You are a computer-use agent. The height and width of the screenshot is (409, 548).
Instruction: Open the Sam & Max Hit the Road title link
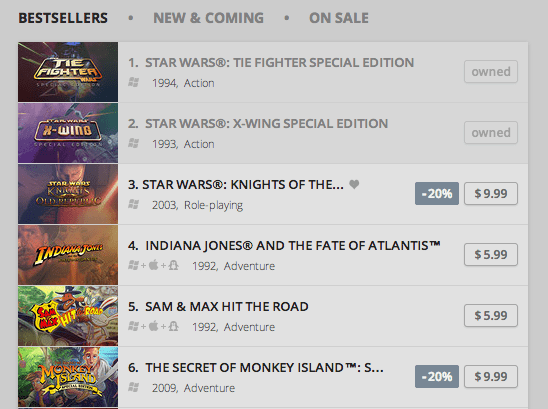pos(227,307)
